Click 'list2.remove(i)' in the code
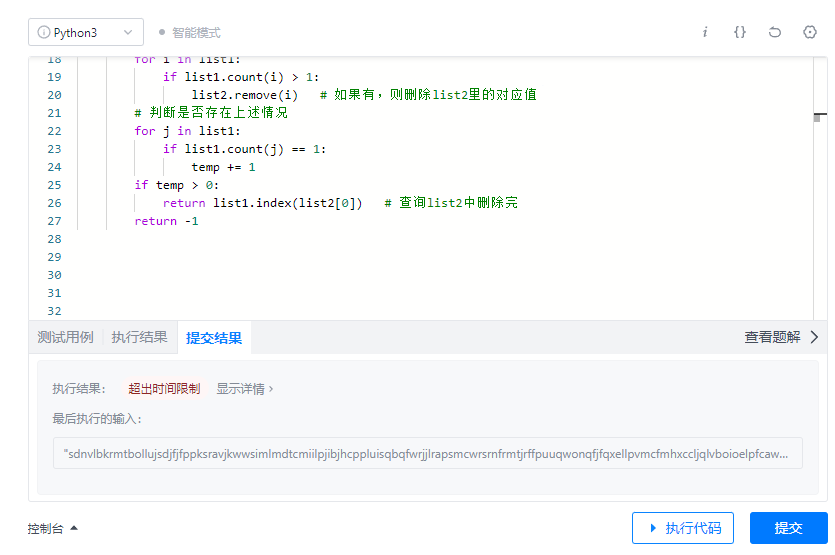This screenshot has height=555, width=835. 244,95
